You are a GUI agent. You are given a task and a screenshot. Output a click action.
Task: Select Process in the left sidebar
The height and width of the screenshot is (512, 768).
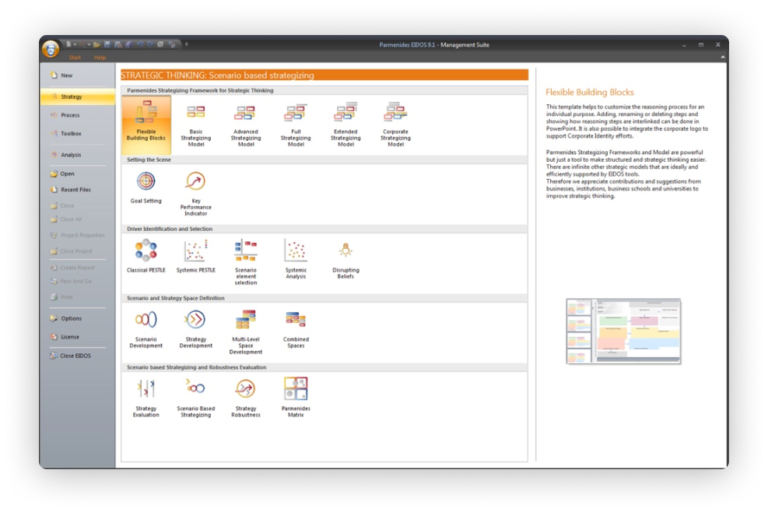pyautogui.click(x=70, y=115)
